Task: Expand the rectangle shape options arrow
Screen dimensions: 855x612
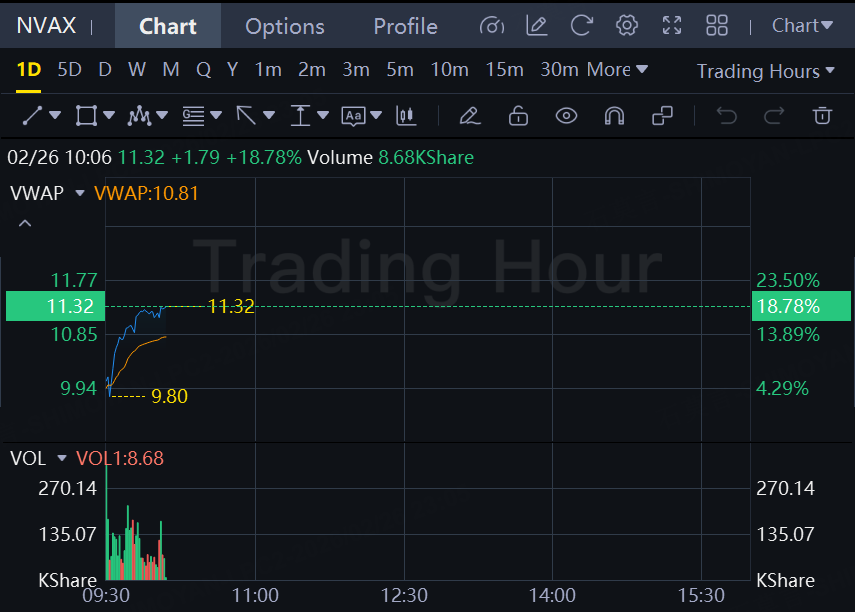Action: 109,115
